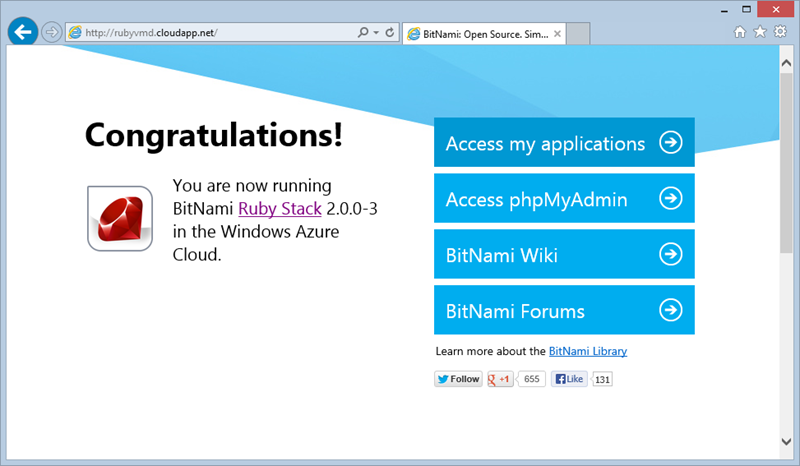Image resolution: width=800 pixels, height=466 pixels.
Task: Minimize the browser window
Action: [x=724, y=9]
